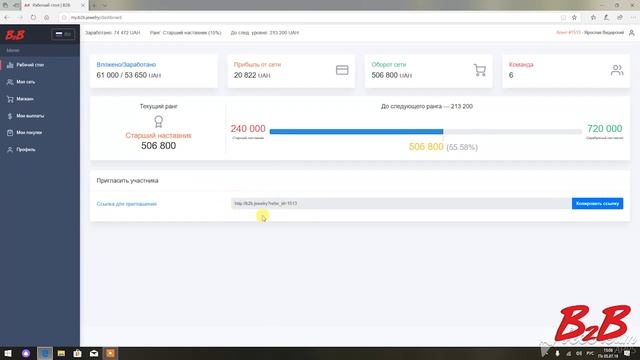Click the Приглаcить участника section heading
The image size is (640, 360).
coord(127,180)
